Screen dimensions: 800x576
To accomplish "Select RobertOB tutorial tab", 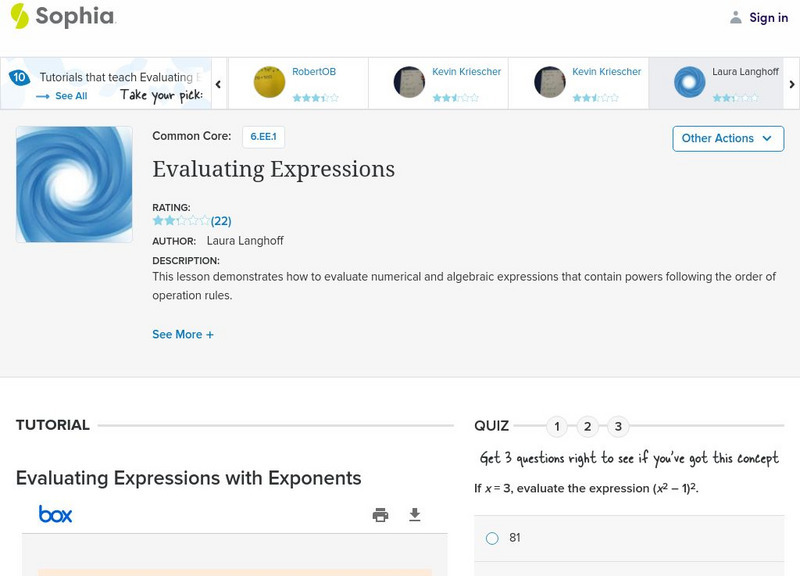I will (298, 82).
